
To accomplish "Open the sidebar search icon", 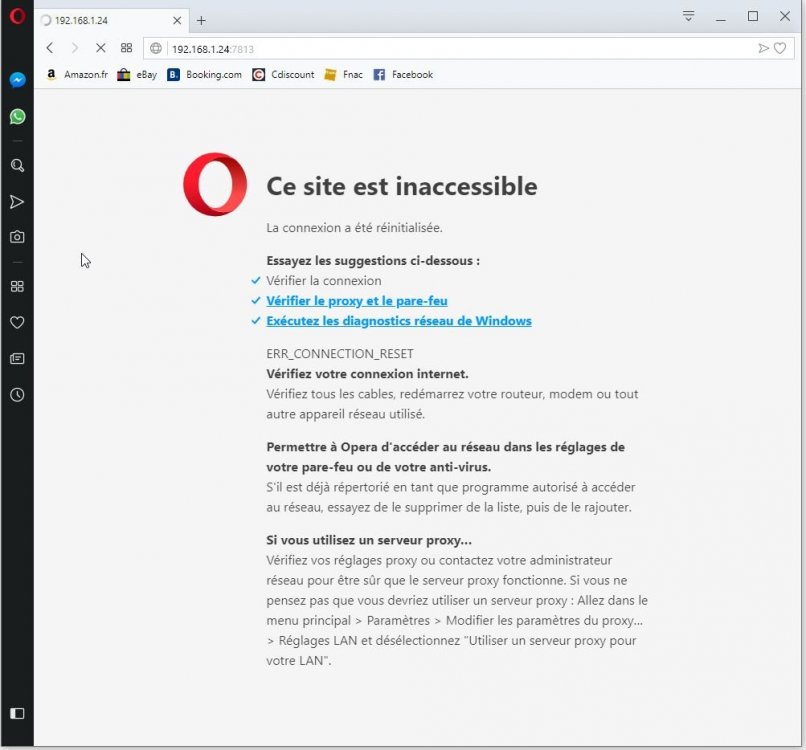I will 17,166.
